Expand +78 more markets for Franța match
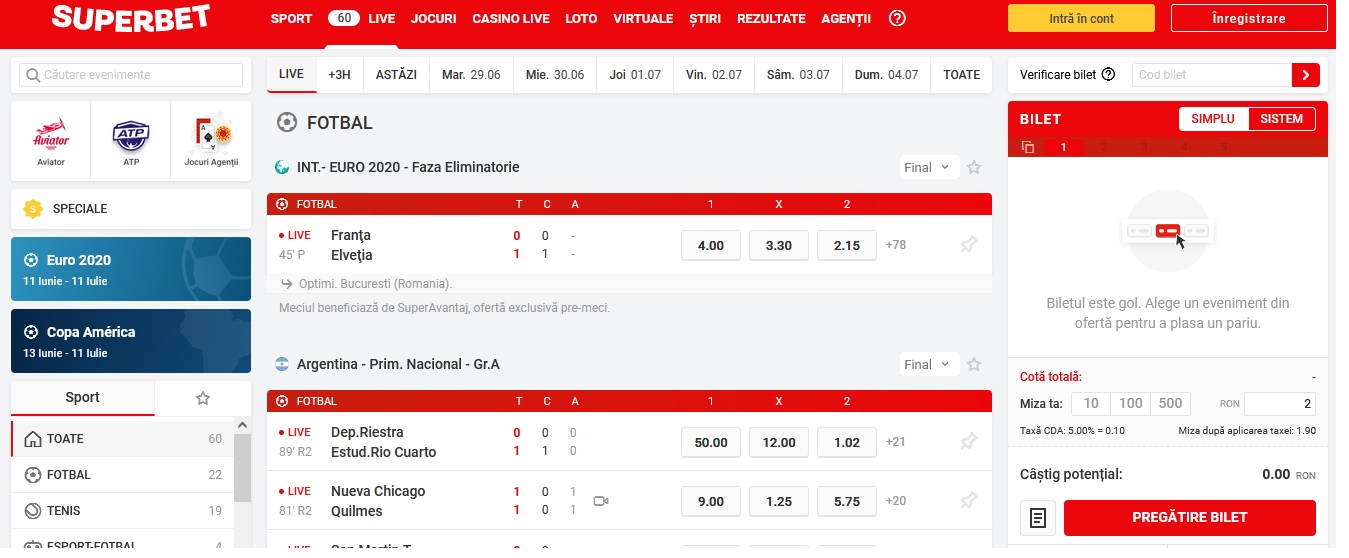1349x558 pixels. [x=896, y=245]
